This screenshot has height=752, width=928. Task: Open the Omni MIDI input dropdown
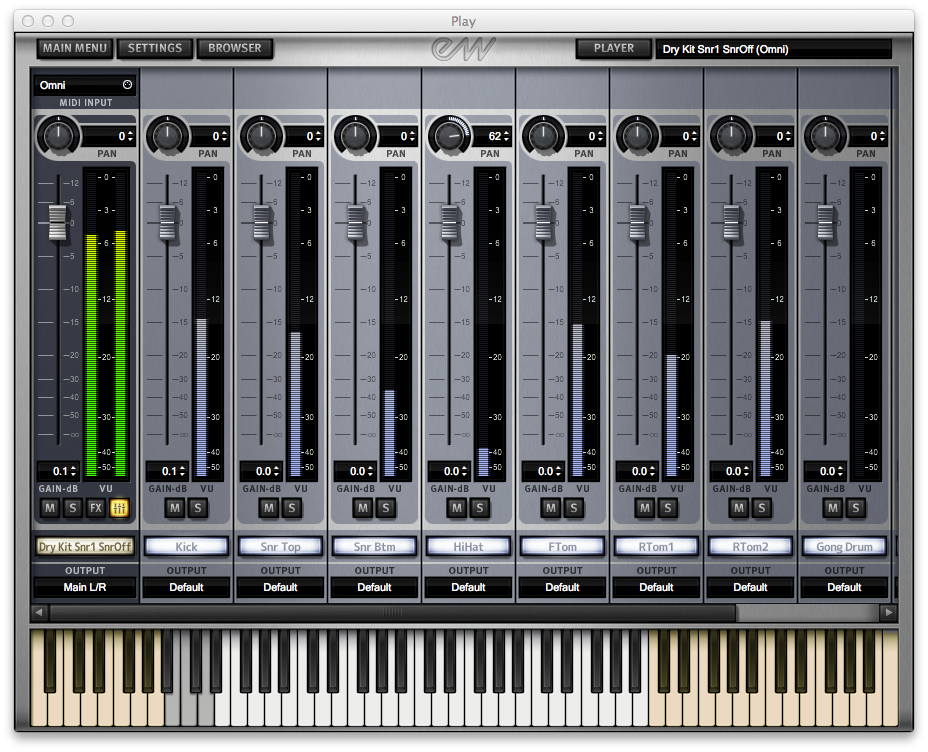pos(85,85)
